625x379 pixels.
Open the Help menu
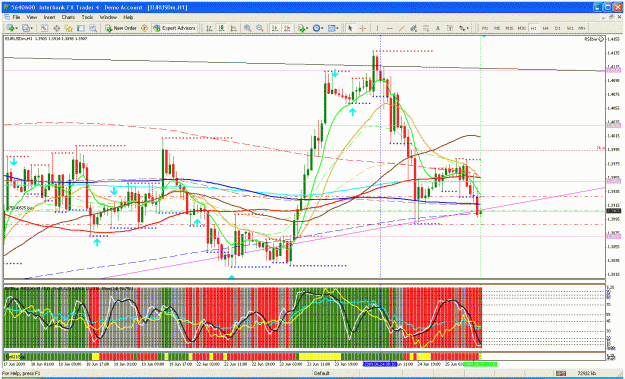[128, 17]
